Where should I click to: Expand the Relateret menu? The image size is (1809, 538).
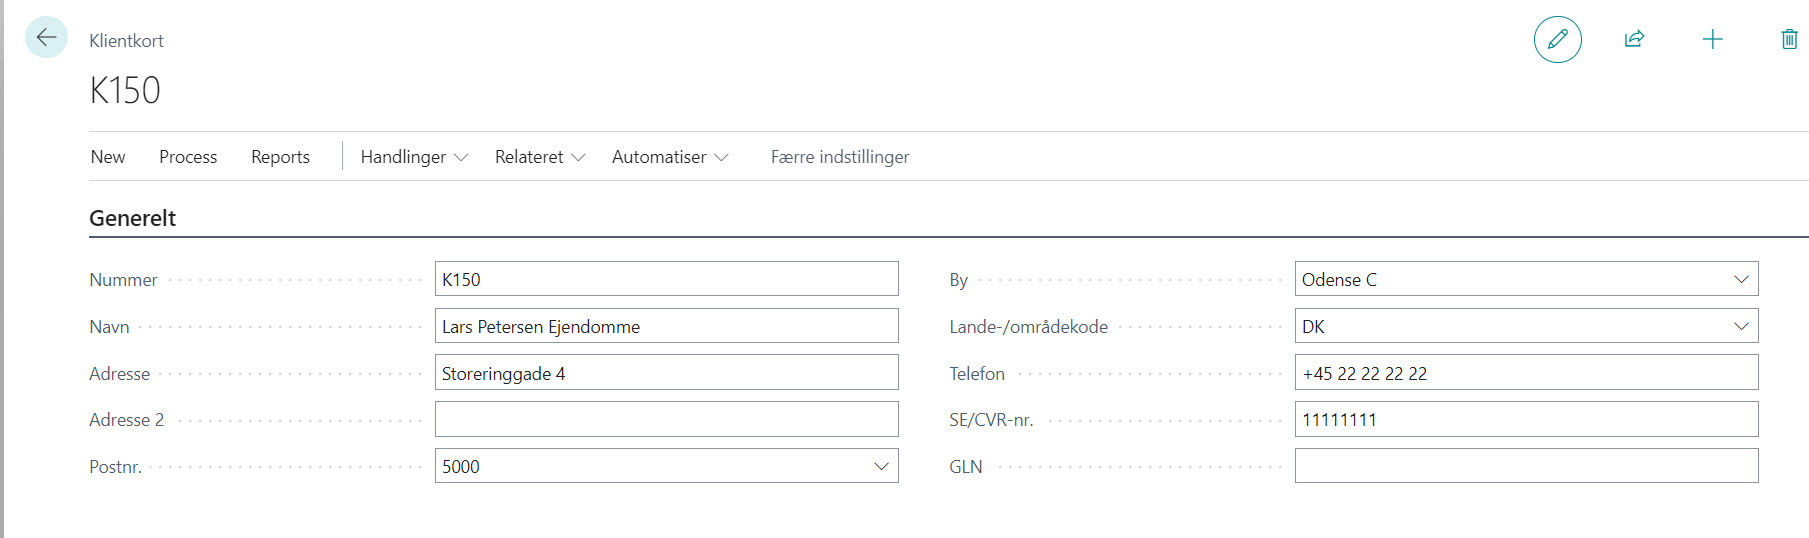tap(540, 157)
